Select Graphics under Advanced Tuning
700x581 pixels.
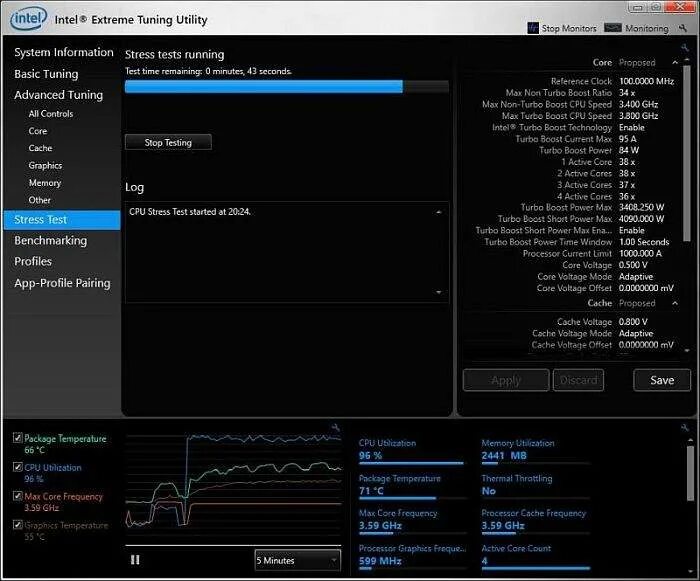pyautogui.click(x=45, y=165)
